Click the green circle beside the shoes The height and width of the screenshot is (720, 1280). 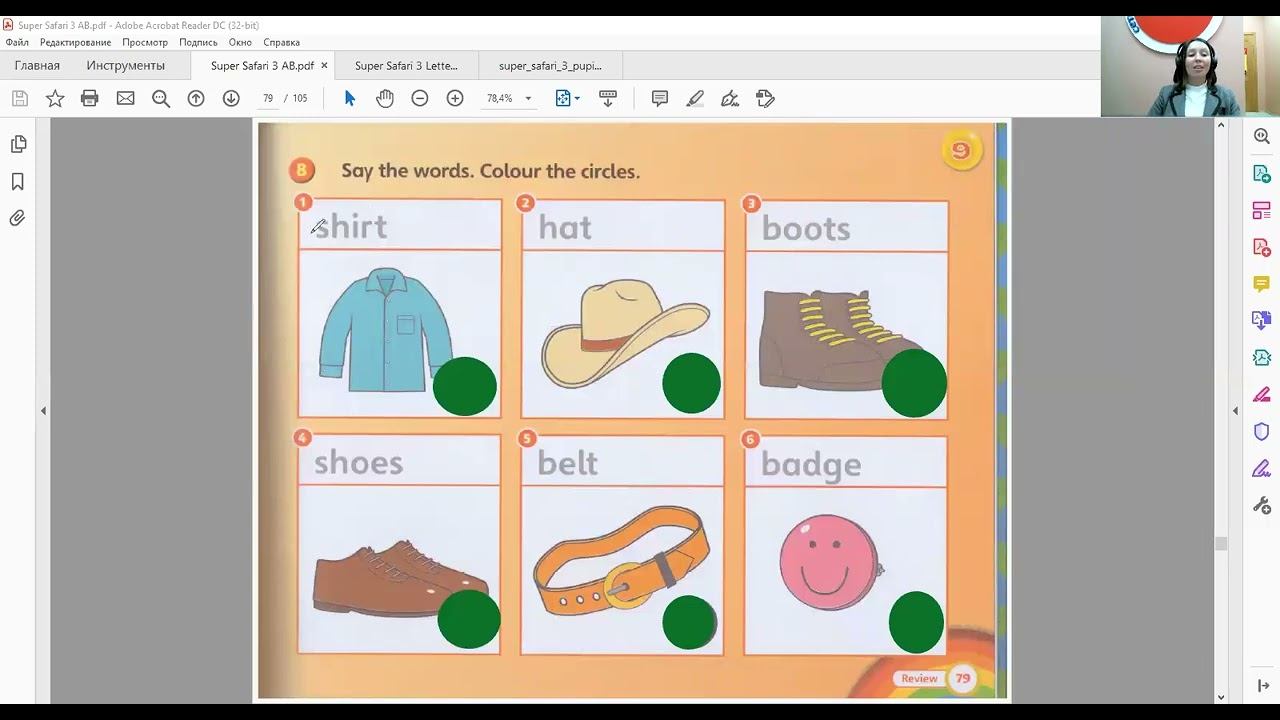pos(469,619)
